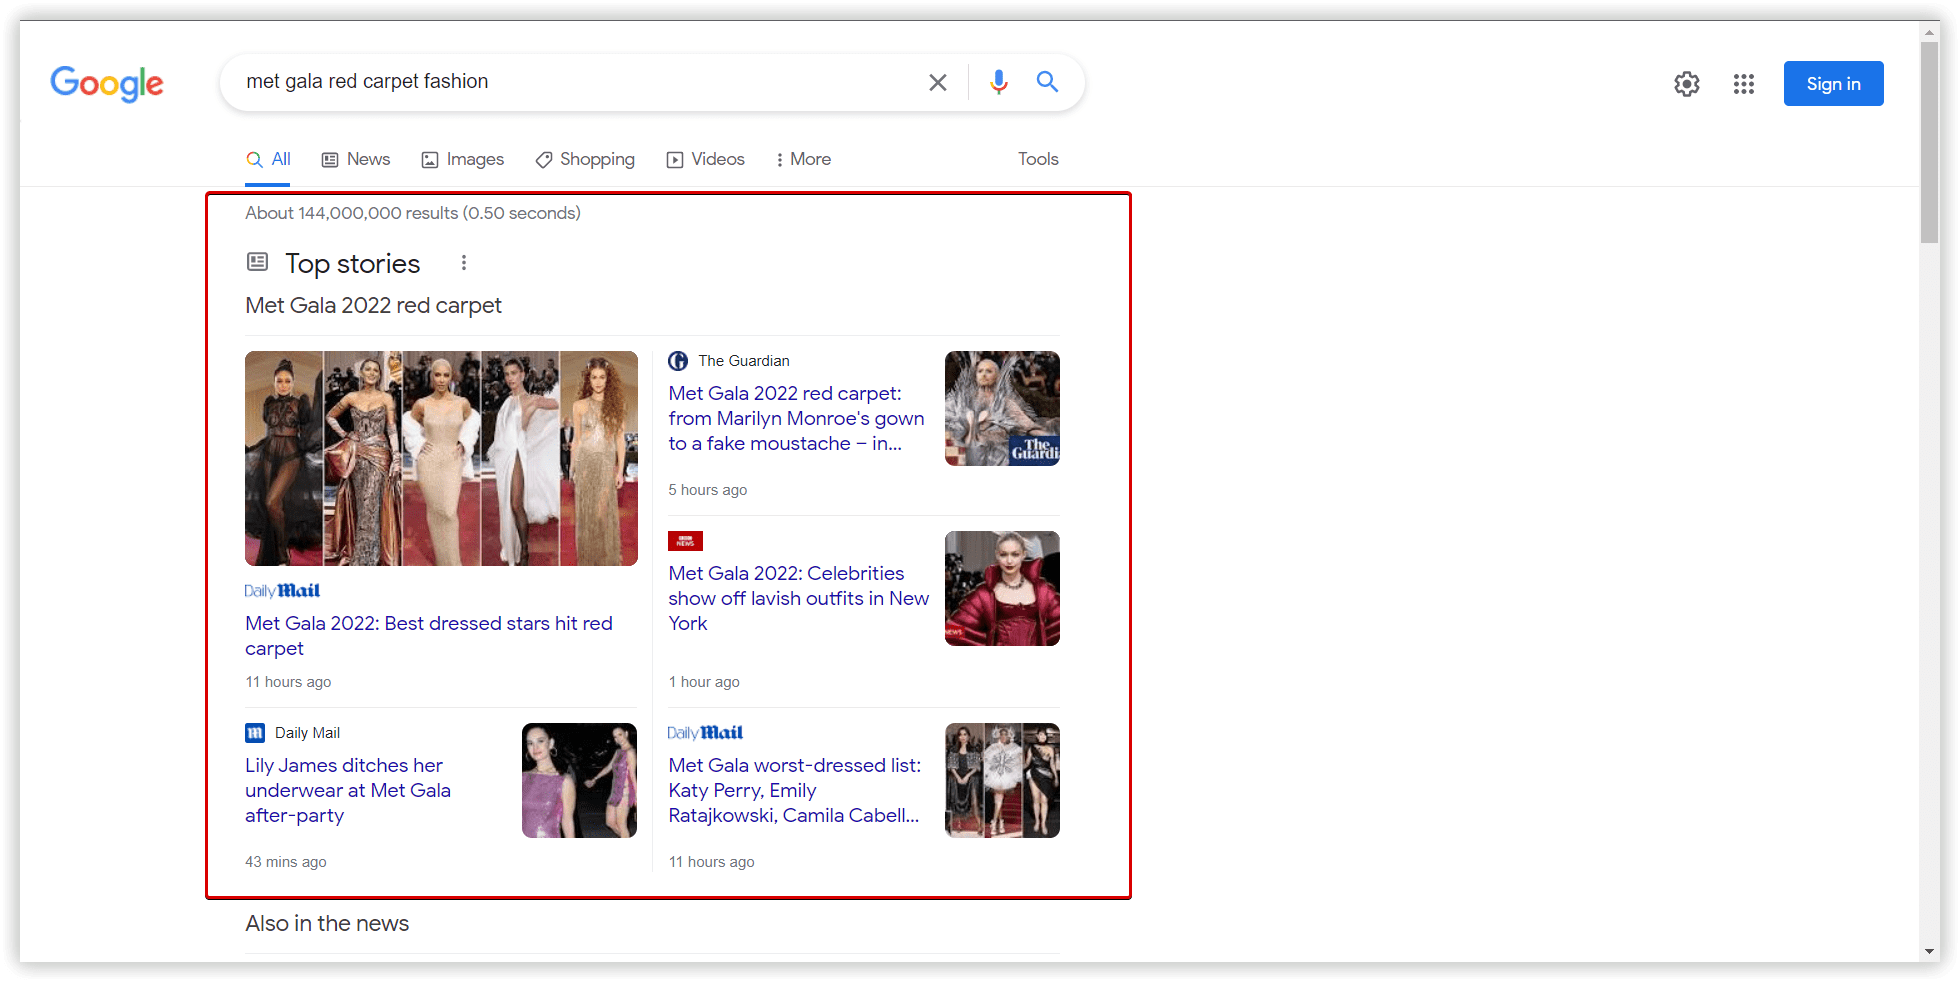1960x982 pixels.
Task: Open the Top stories three-dot options menu
Action: point(464,263)
